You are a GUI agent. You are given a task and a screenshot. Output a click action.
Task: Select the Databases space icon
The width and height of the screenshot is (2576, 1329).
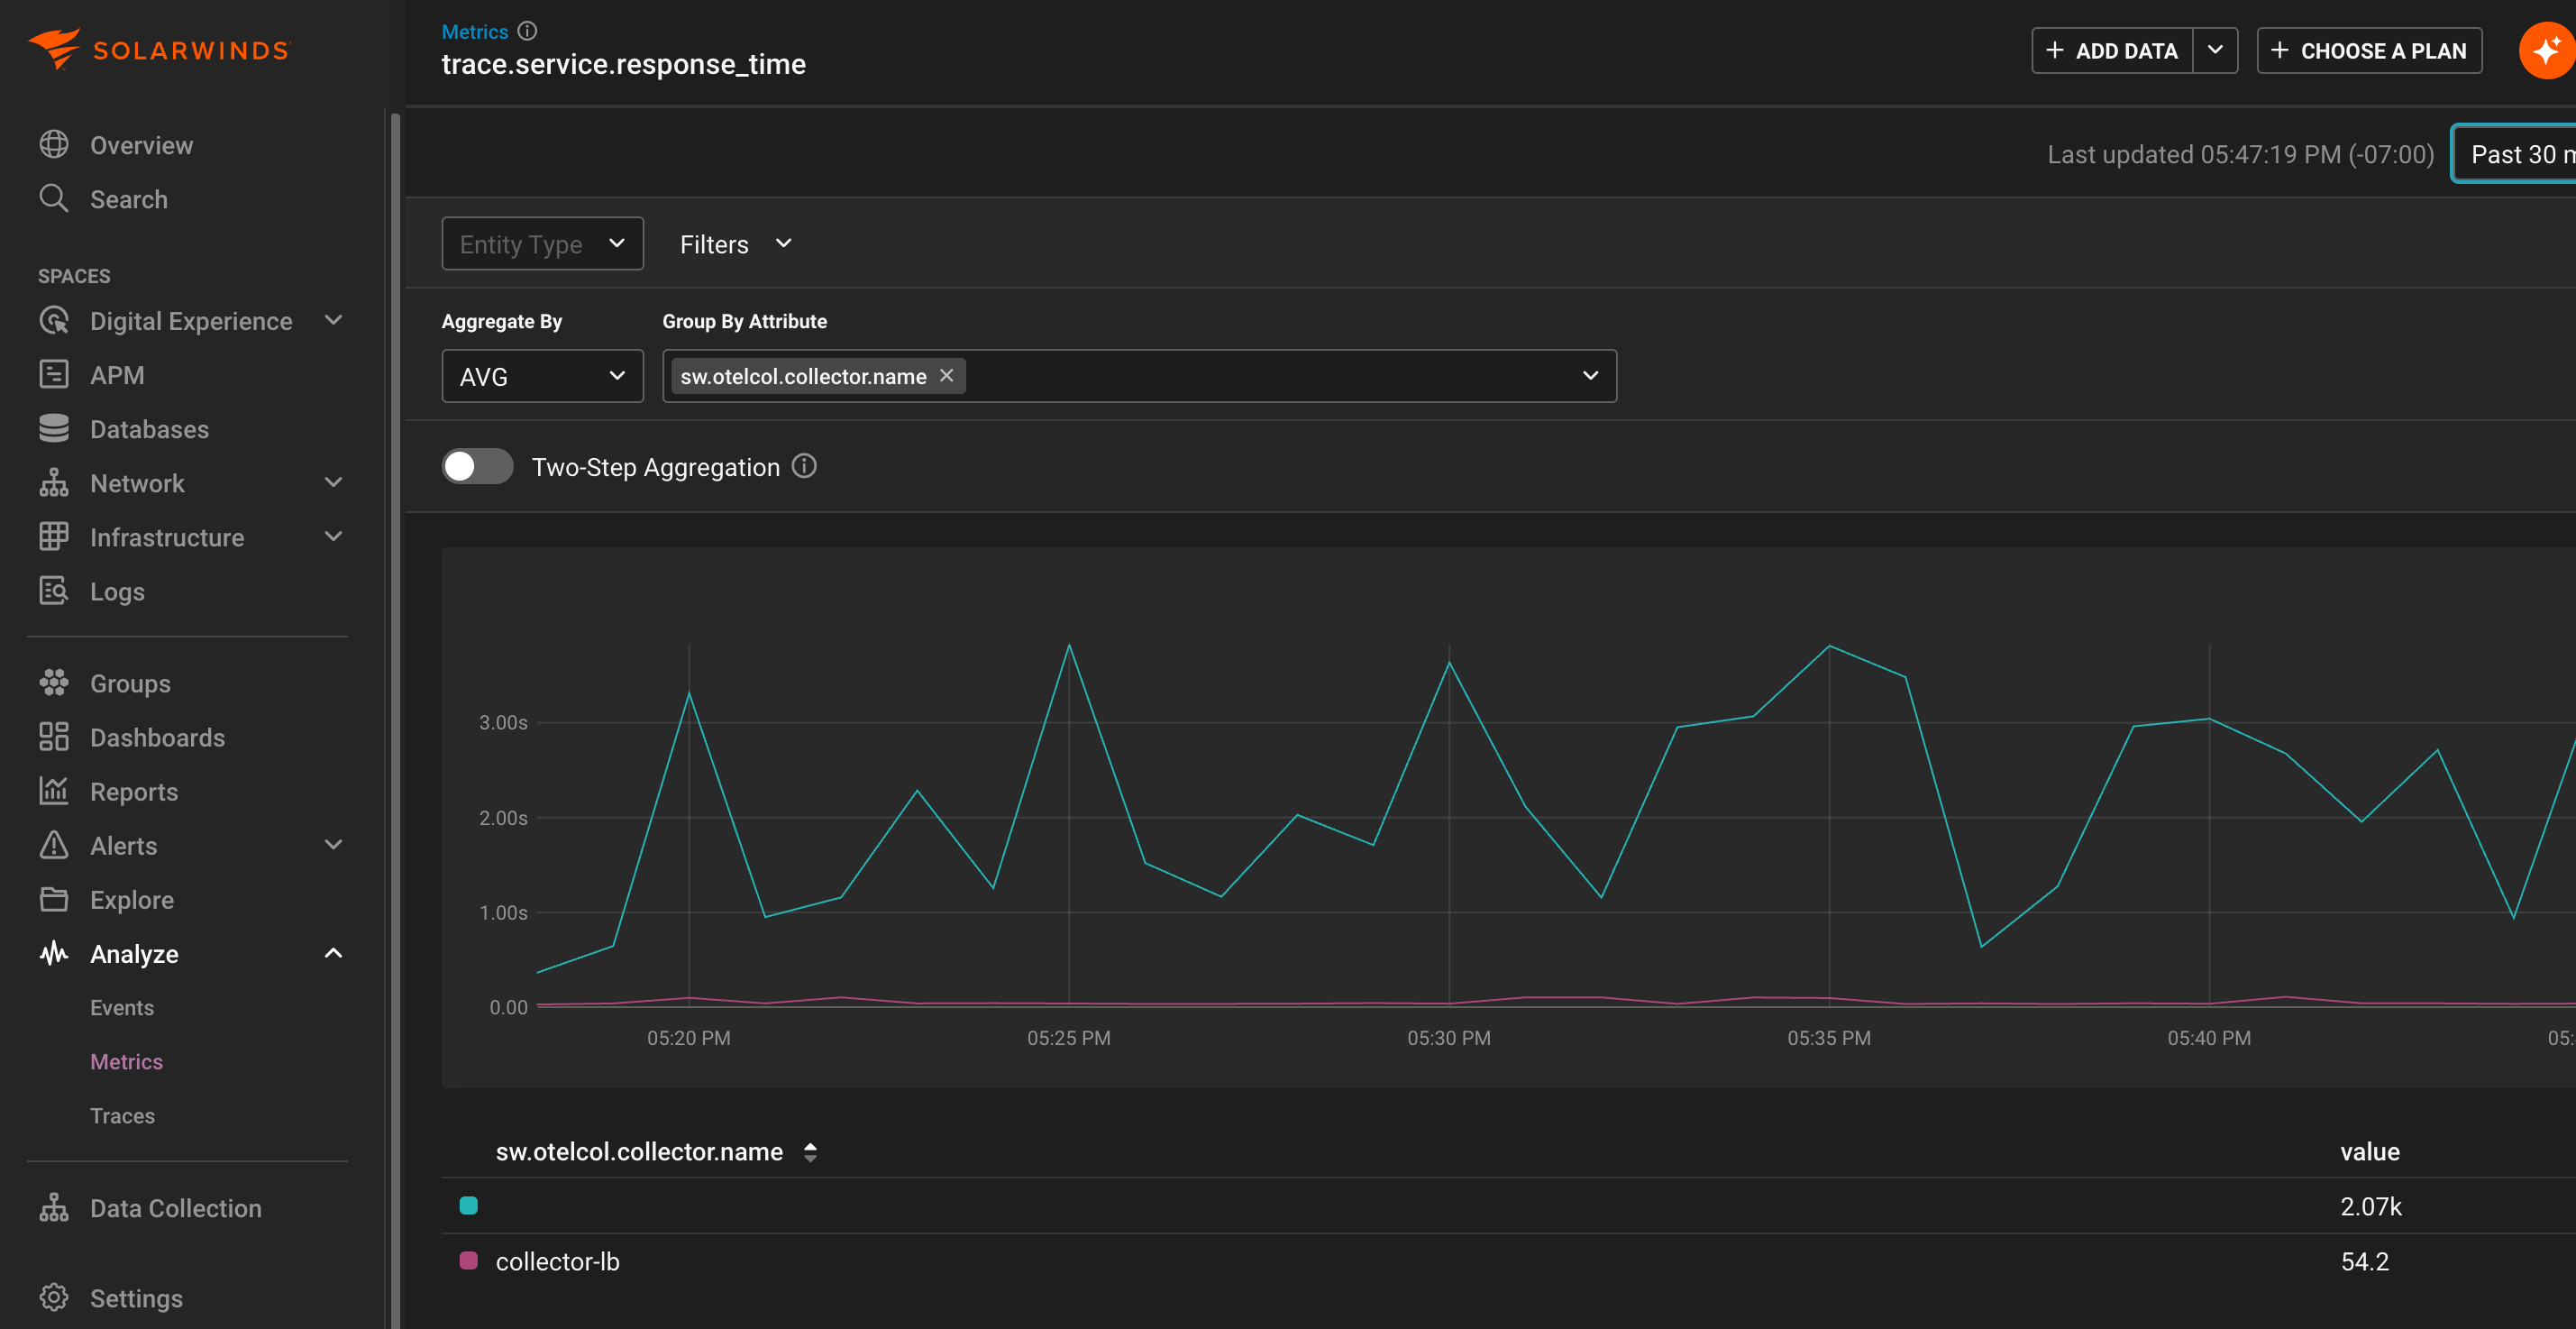coord(55,428)
